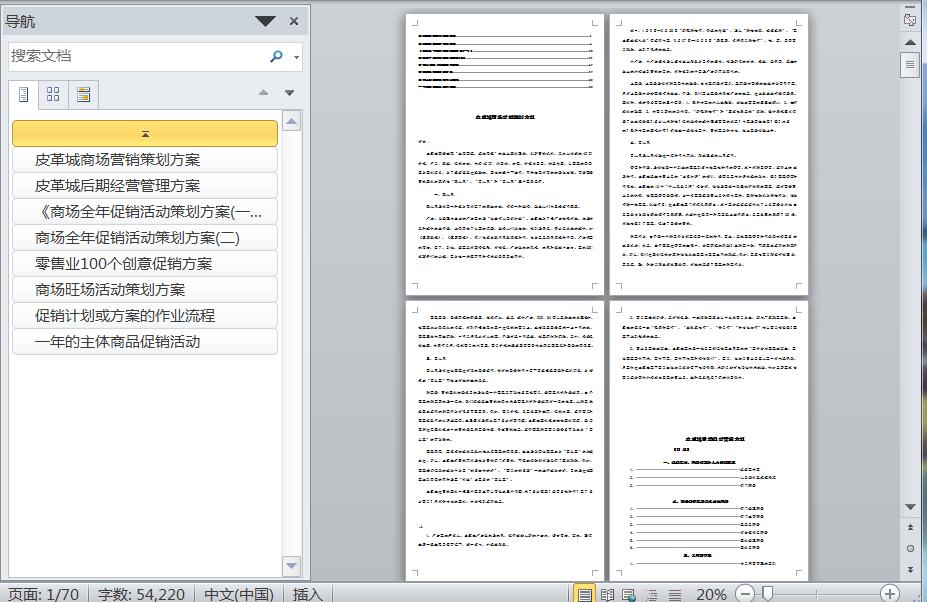This screenshot has height=602, width=927.
Task: Switch to Outline view icon
Action: coord(650,594)
